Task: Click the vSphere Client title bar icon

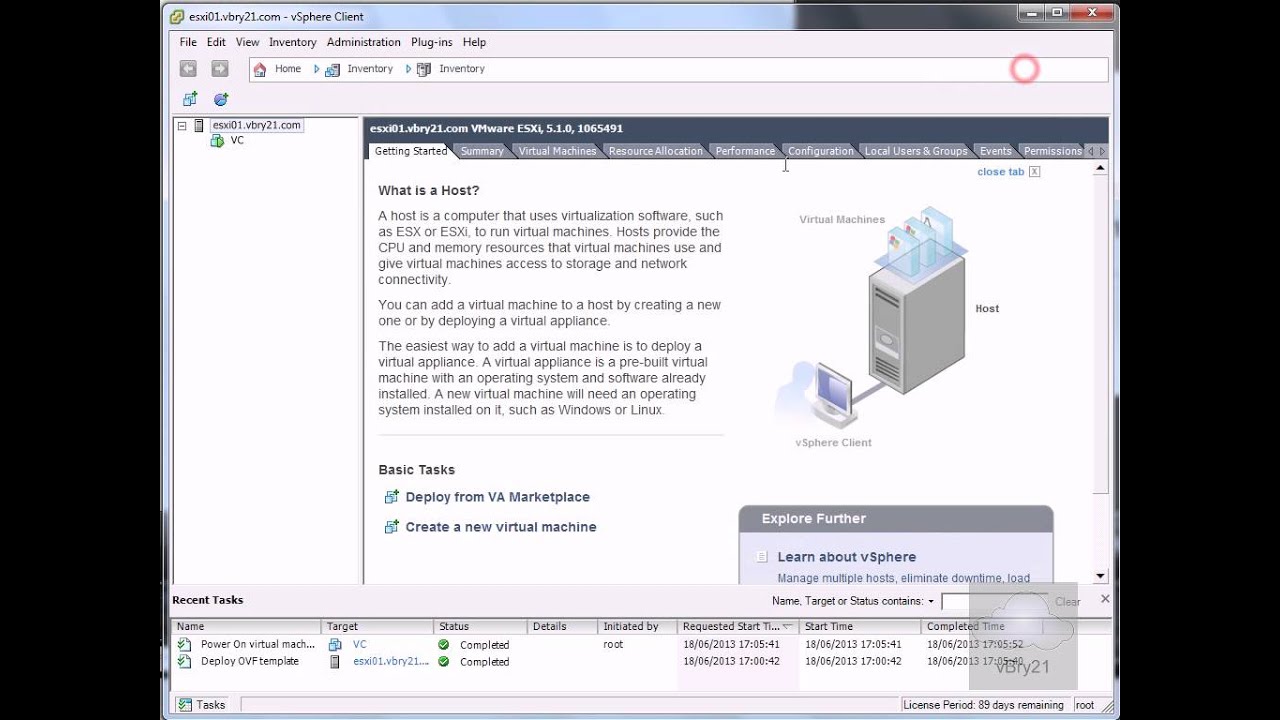Action: [x=177, y=16]
